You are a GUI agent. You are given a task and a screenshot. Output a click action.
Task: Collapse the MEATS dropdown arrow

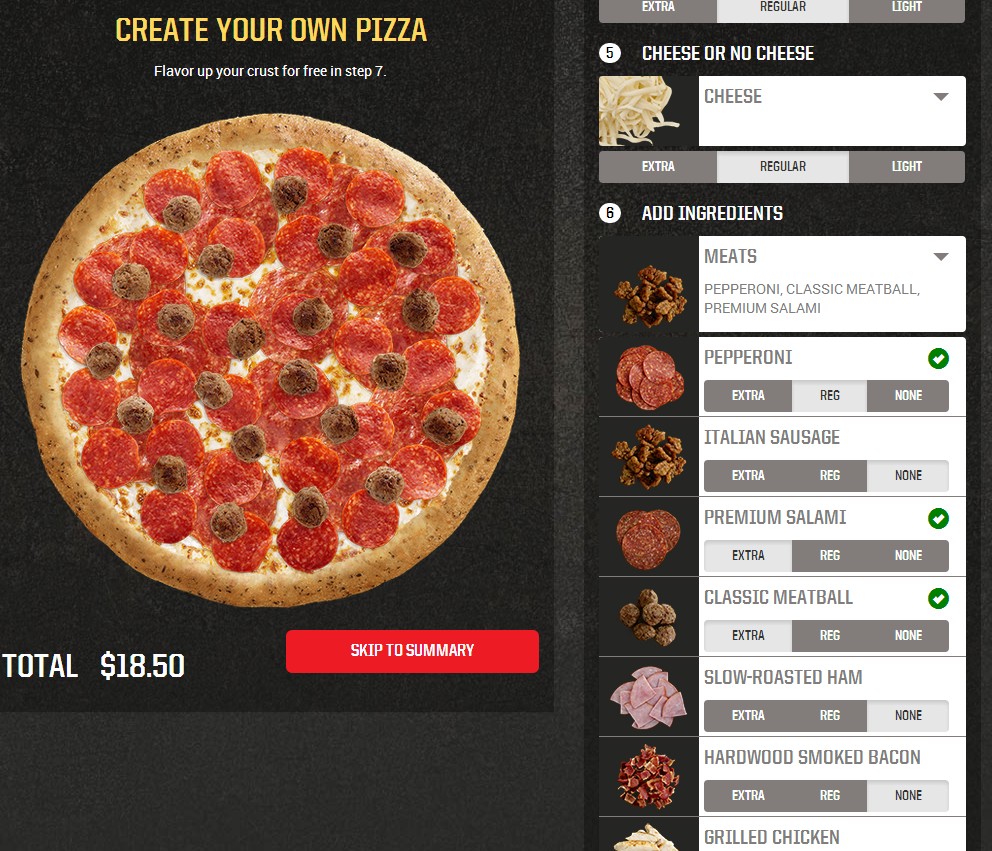941,257
